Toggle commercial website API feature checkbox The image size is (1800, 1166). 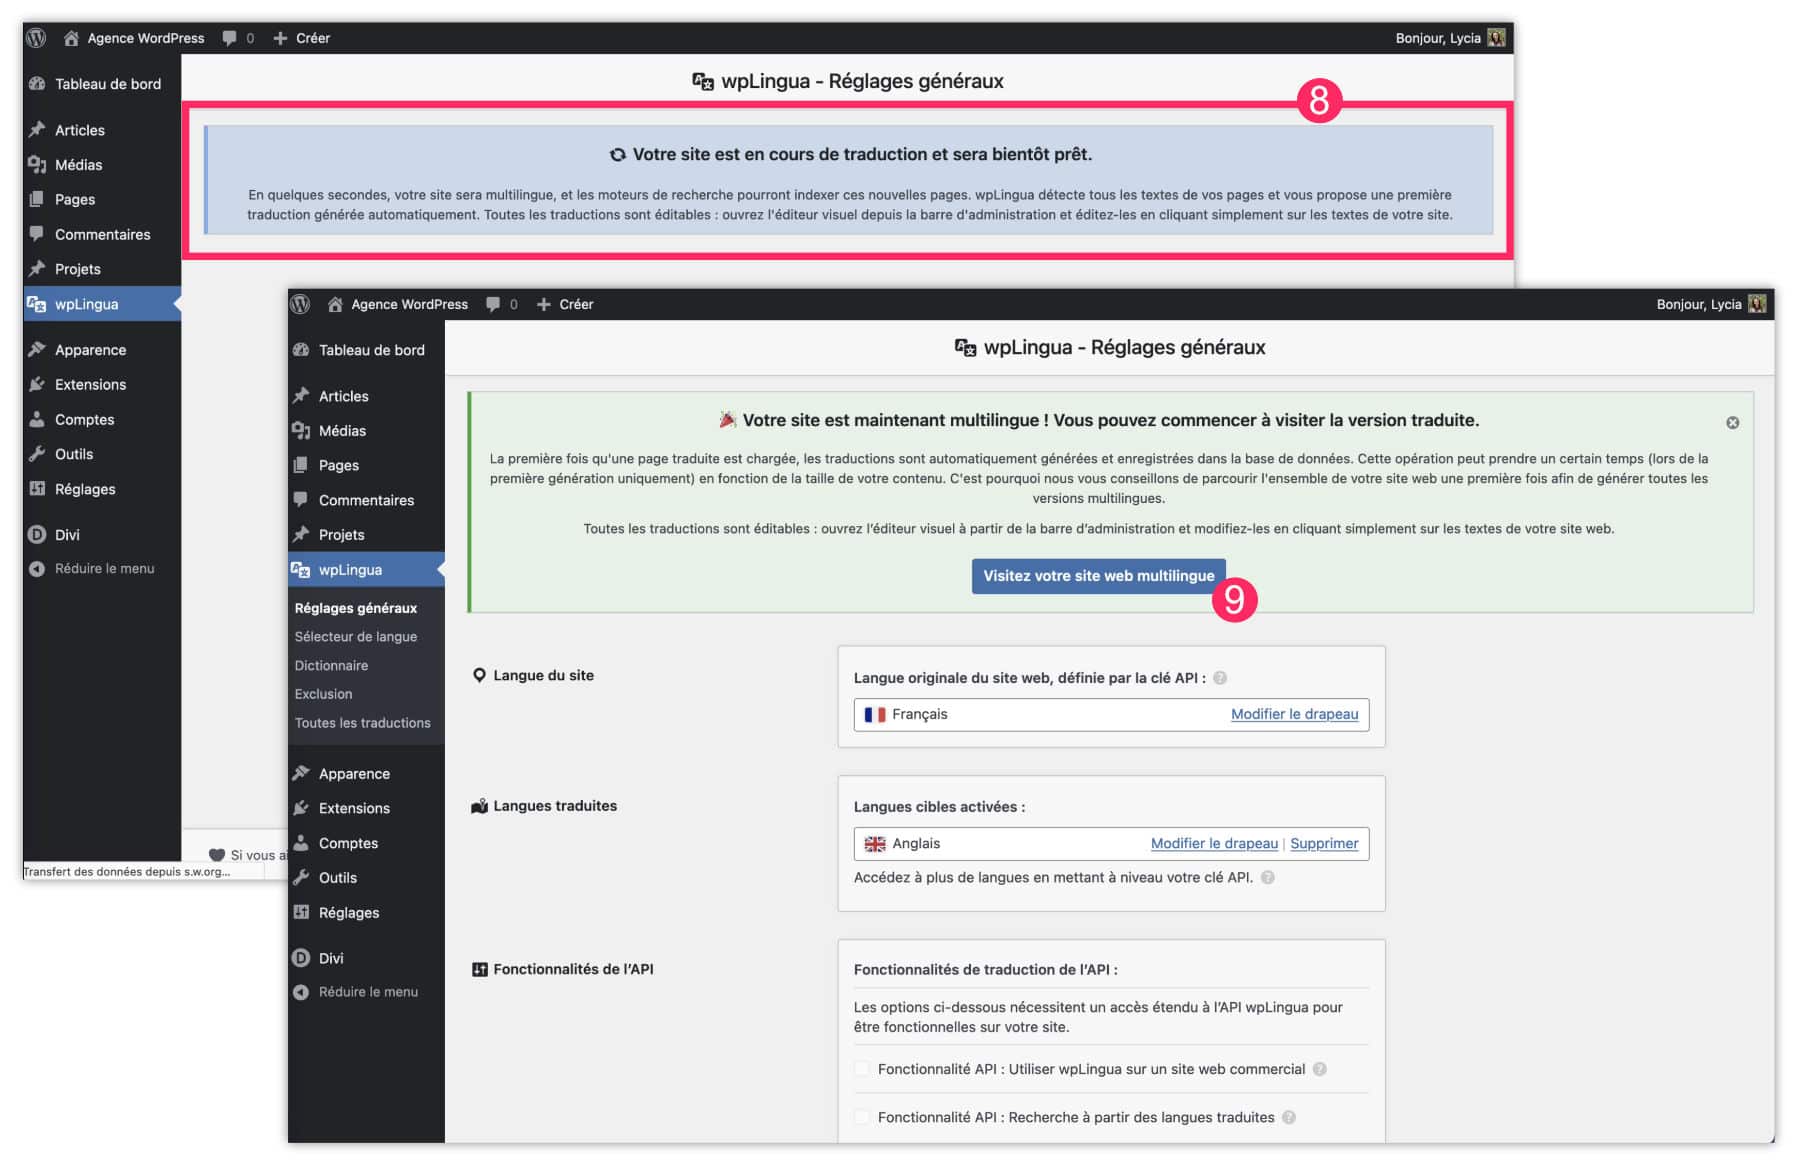click(862, 1069)
